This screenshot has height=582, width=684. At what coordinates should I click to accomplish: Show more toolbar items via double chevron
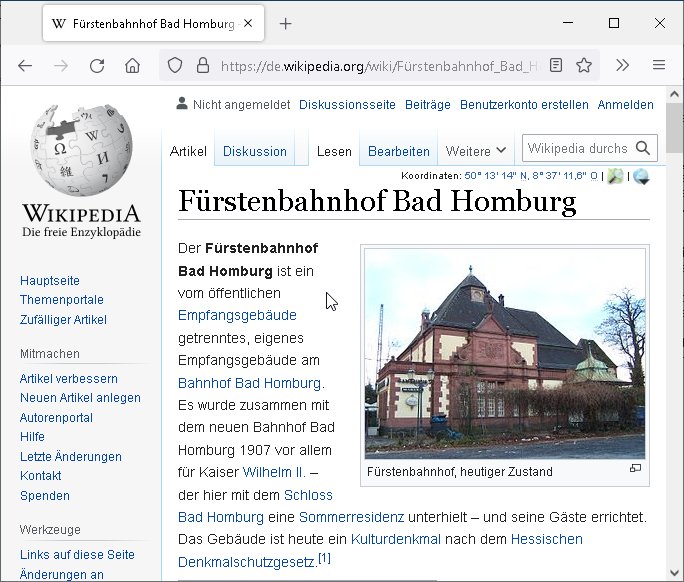pos(622,66)
